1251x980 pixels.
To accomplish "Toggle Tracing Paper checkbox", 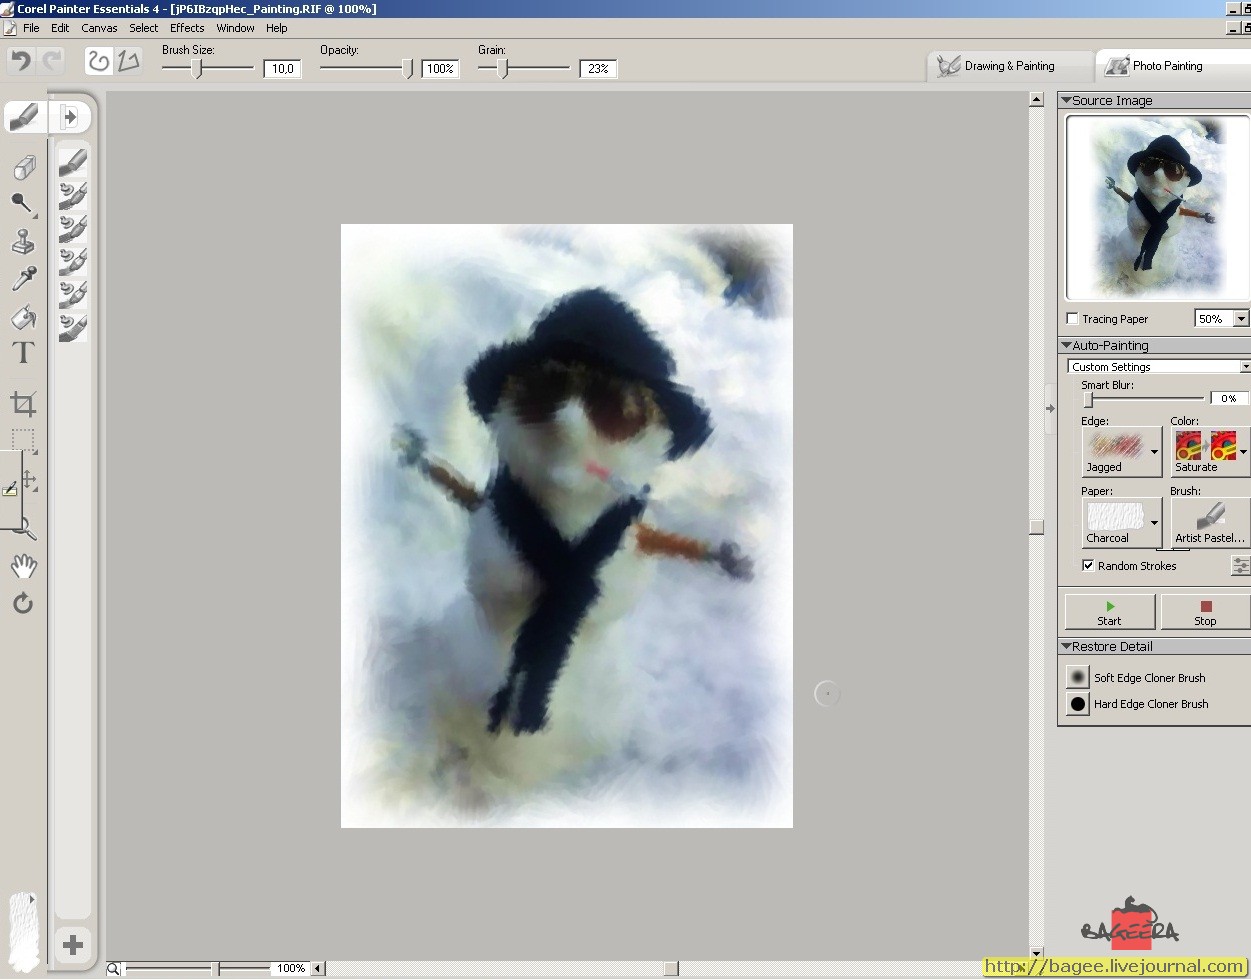I will (1072, 319).
